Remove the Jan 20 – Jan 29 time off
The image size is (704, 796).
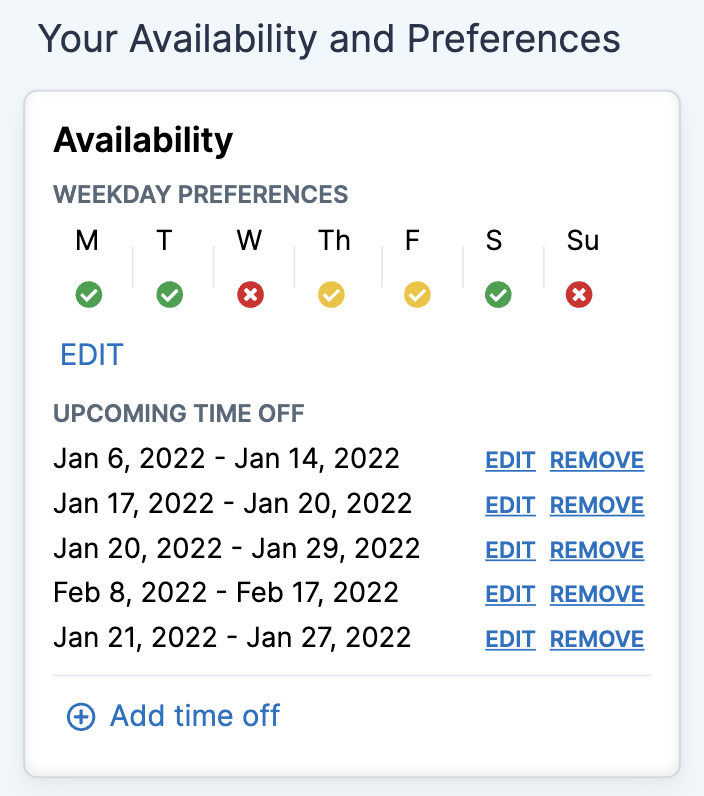click(x=597, y=550)
